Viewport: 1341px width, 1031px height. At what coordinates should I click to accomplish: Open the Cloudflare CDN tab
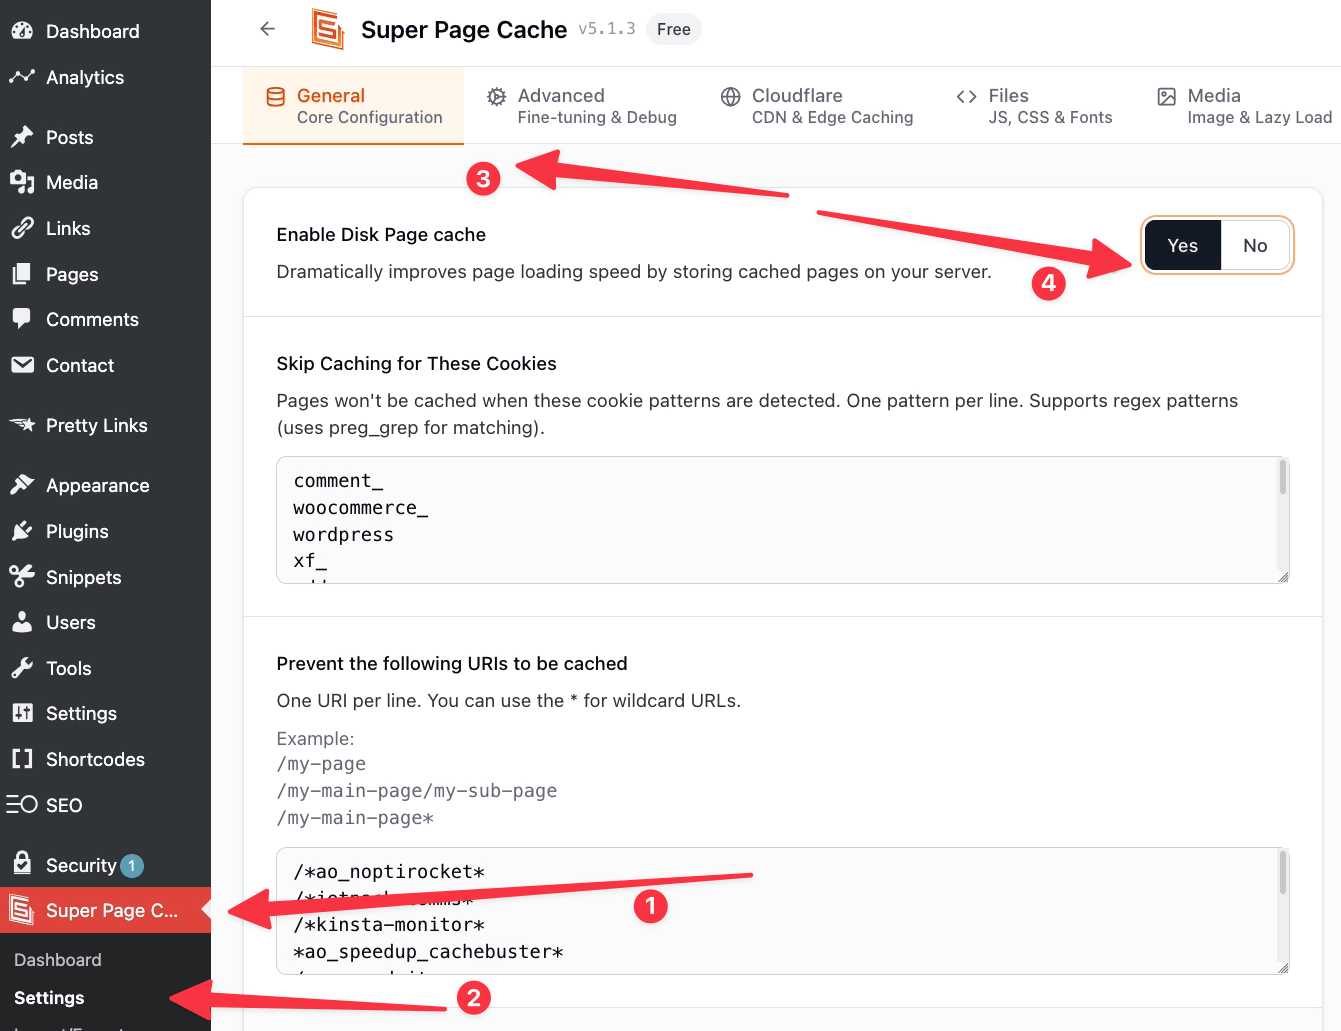click(x=817, y=105)
